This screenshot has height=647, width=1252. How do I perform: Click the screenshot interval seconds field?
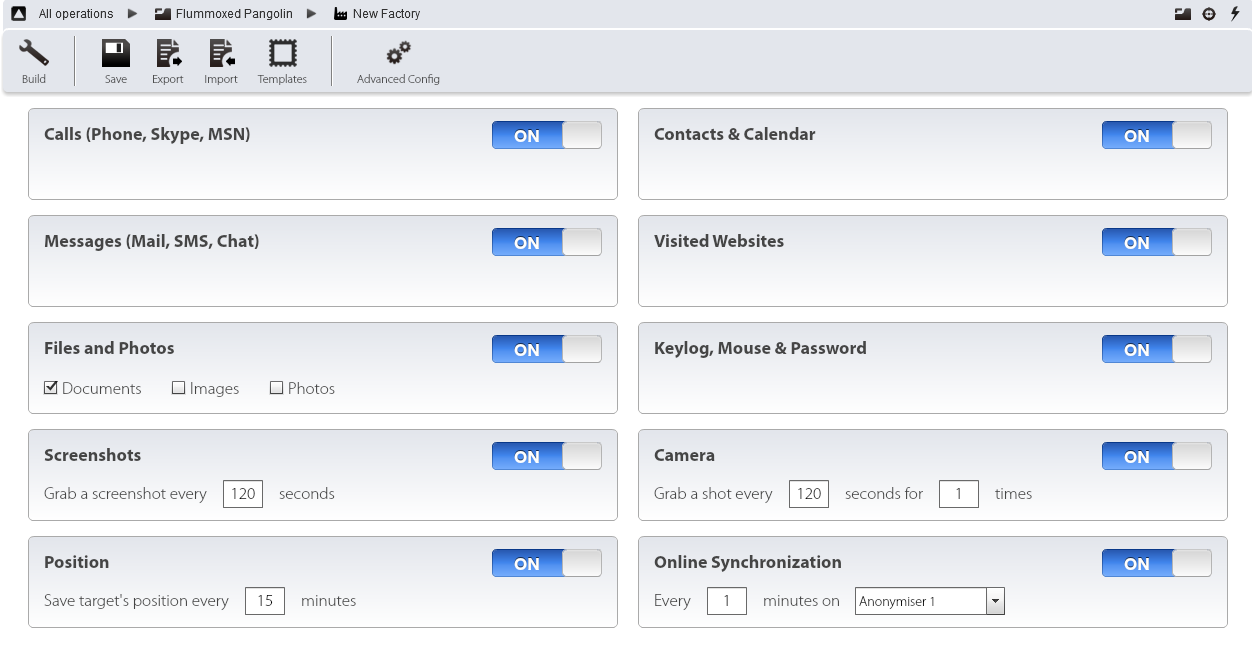point(243,494)
